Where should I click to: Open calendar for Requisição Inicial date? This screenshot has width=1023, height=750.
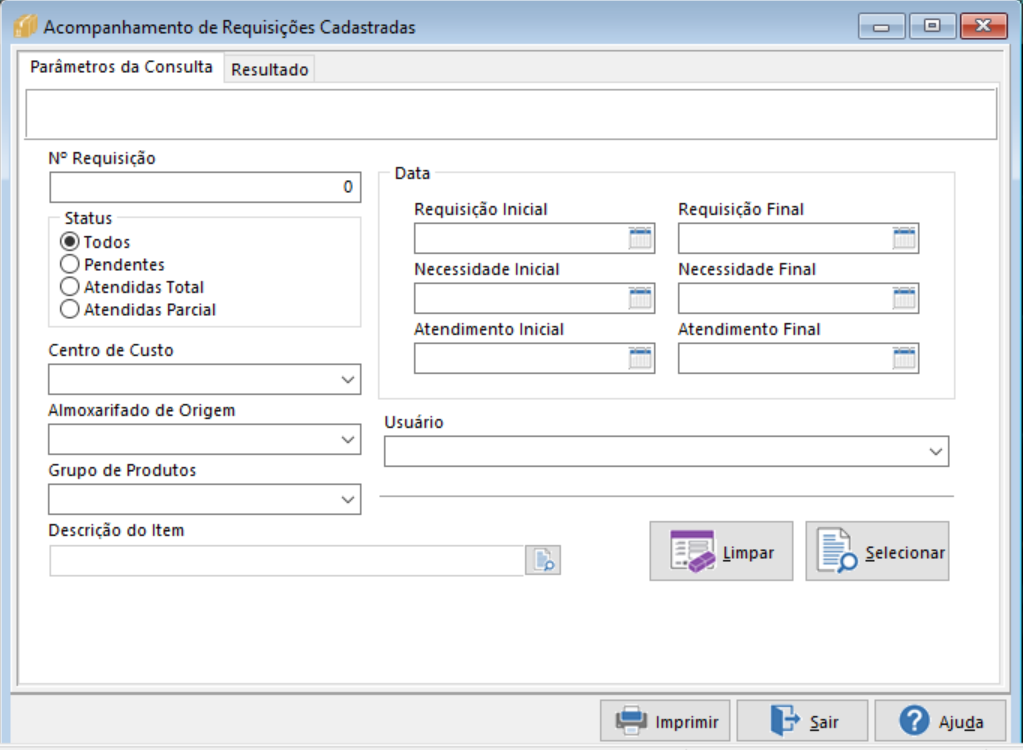[x=640, y=238]
